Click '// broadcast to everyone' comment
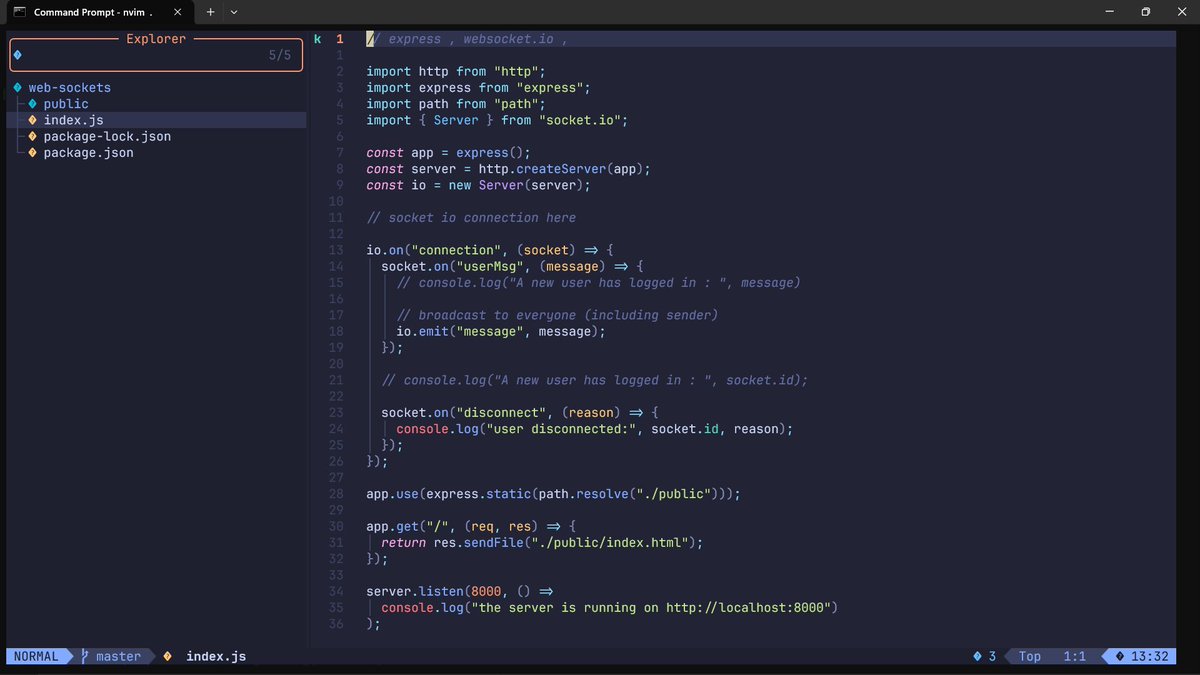 tap(557, 315)
